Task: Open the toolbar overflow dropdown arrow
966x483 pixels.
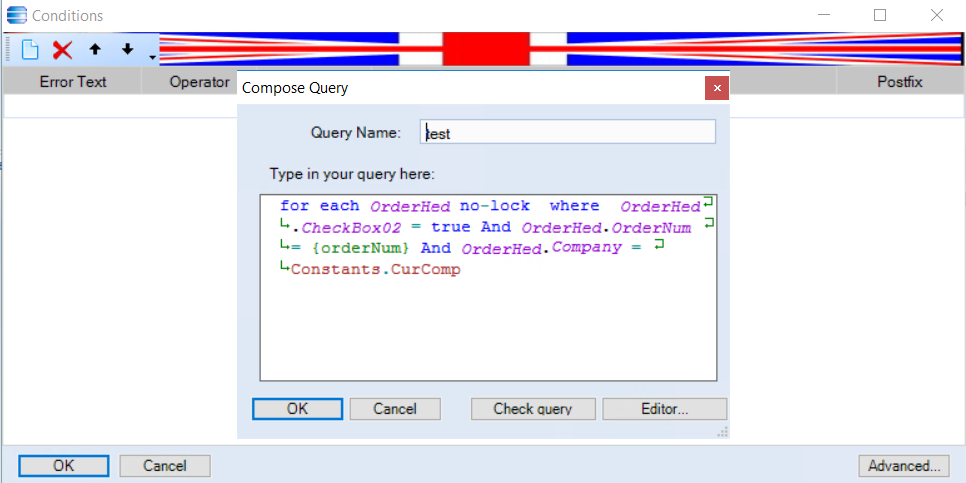Action: (152, 58)
